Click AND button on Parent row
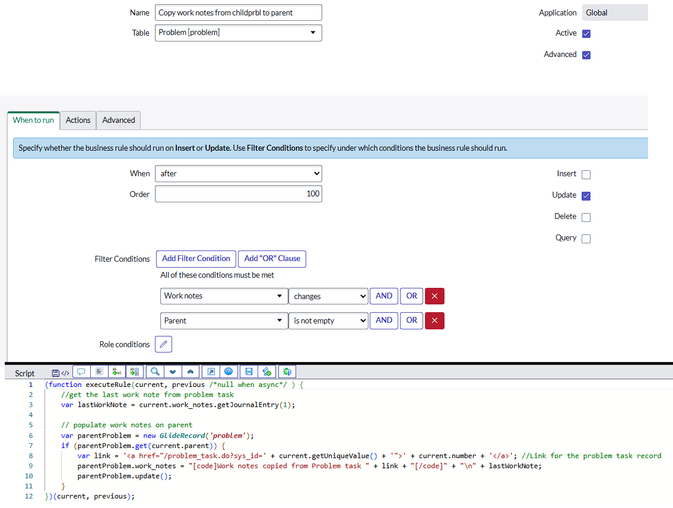The width and height of the screenshot is (673, 508). click(x=384, y=321)
